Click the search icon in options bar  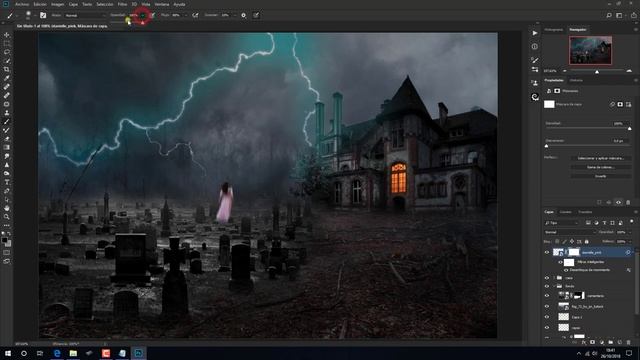coord(609,15)
